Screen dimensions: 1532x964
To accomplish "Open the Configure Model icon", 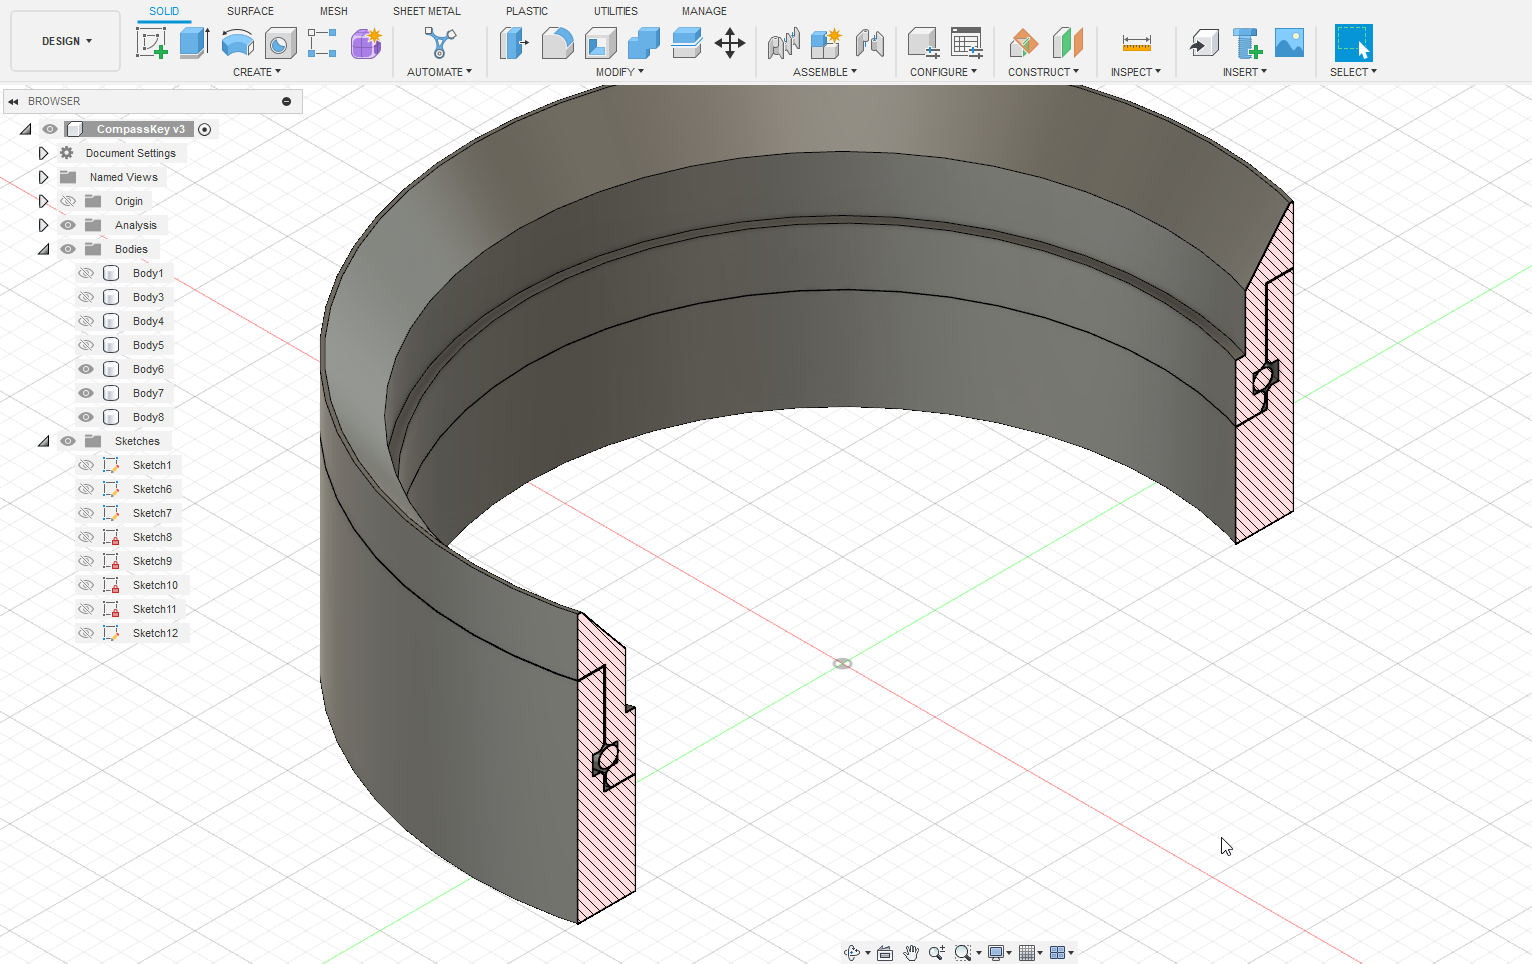I will pyautogui.click(x=923, y=43).
